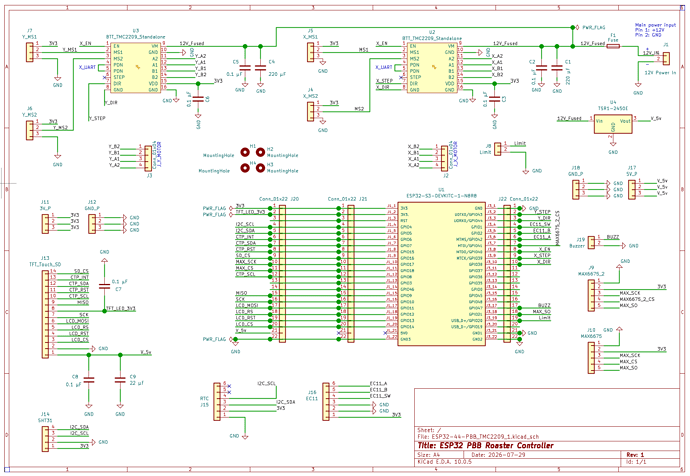
Task: Select the H2 mounting hole
Action: click(261, 152)
